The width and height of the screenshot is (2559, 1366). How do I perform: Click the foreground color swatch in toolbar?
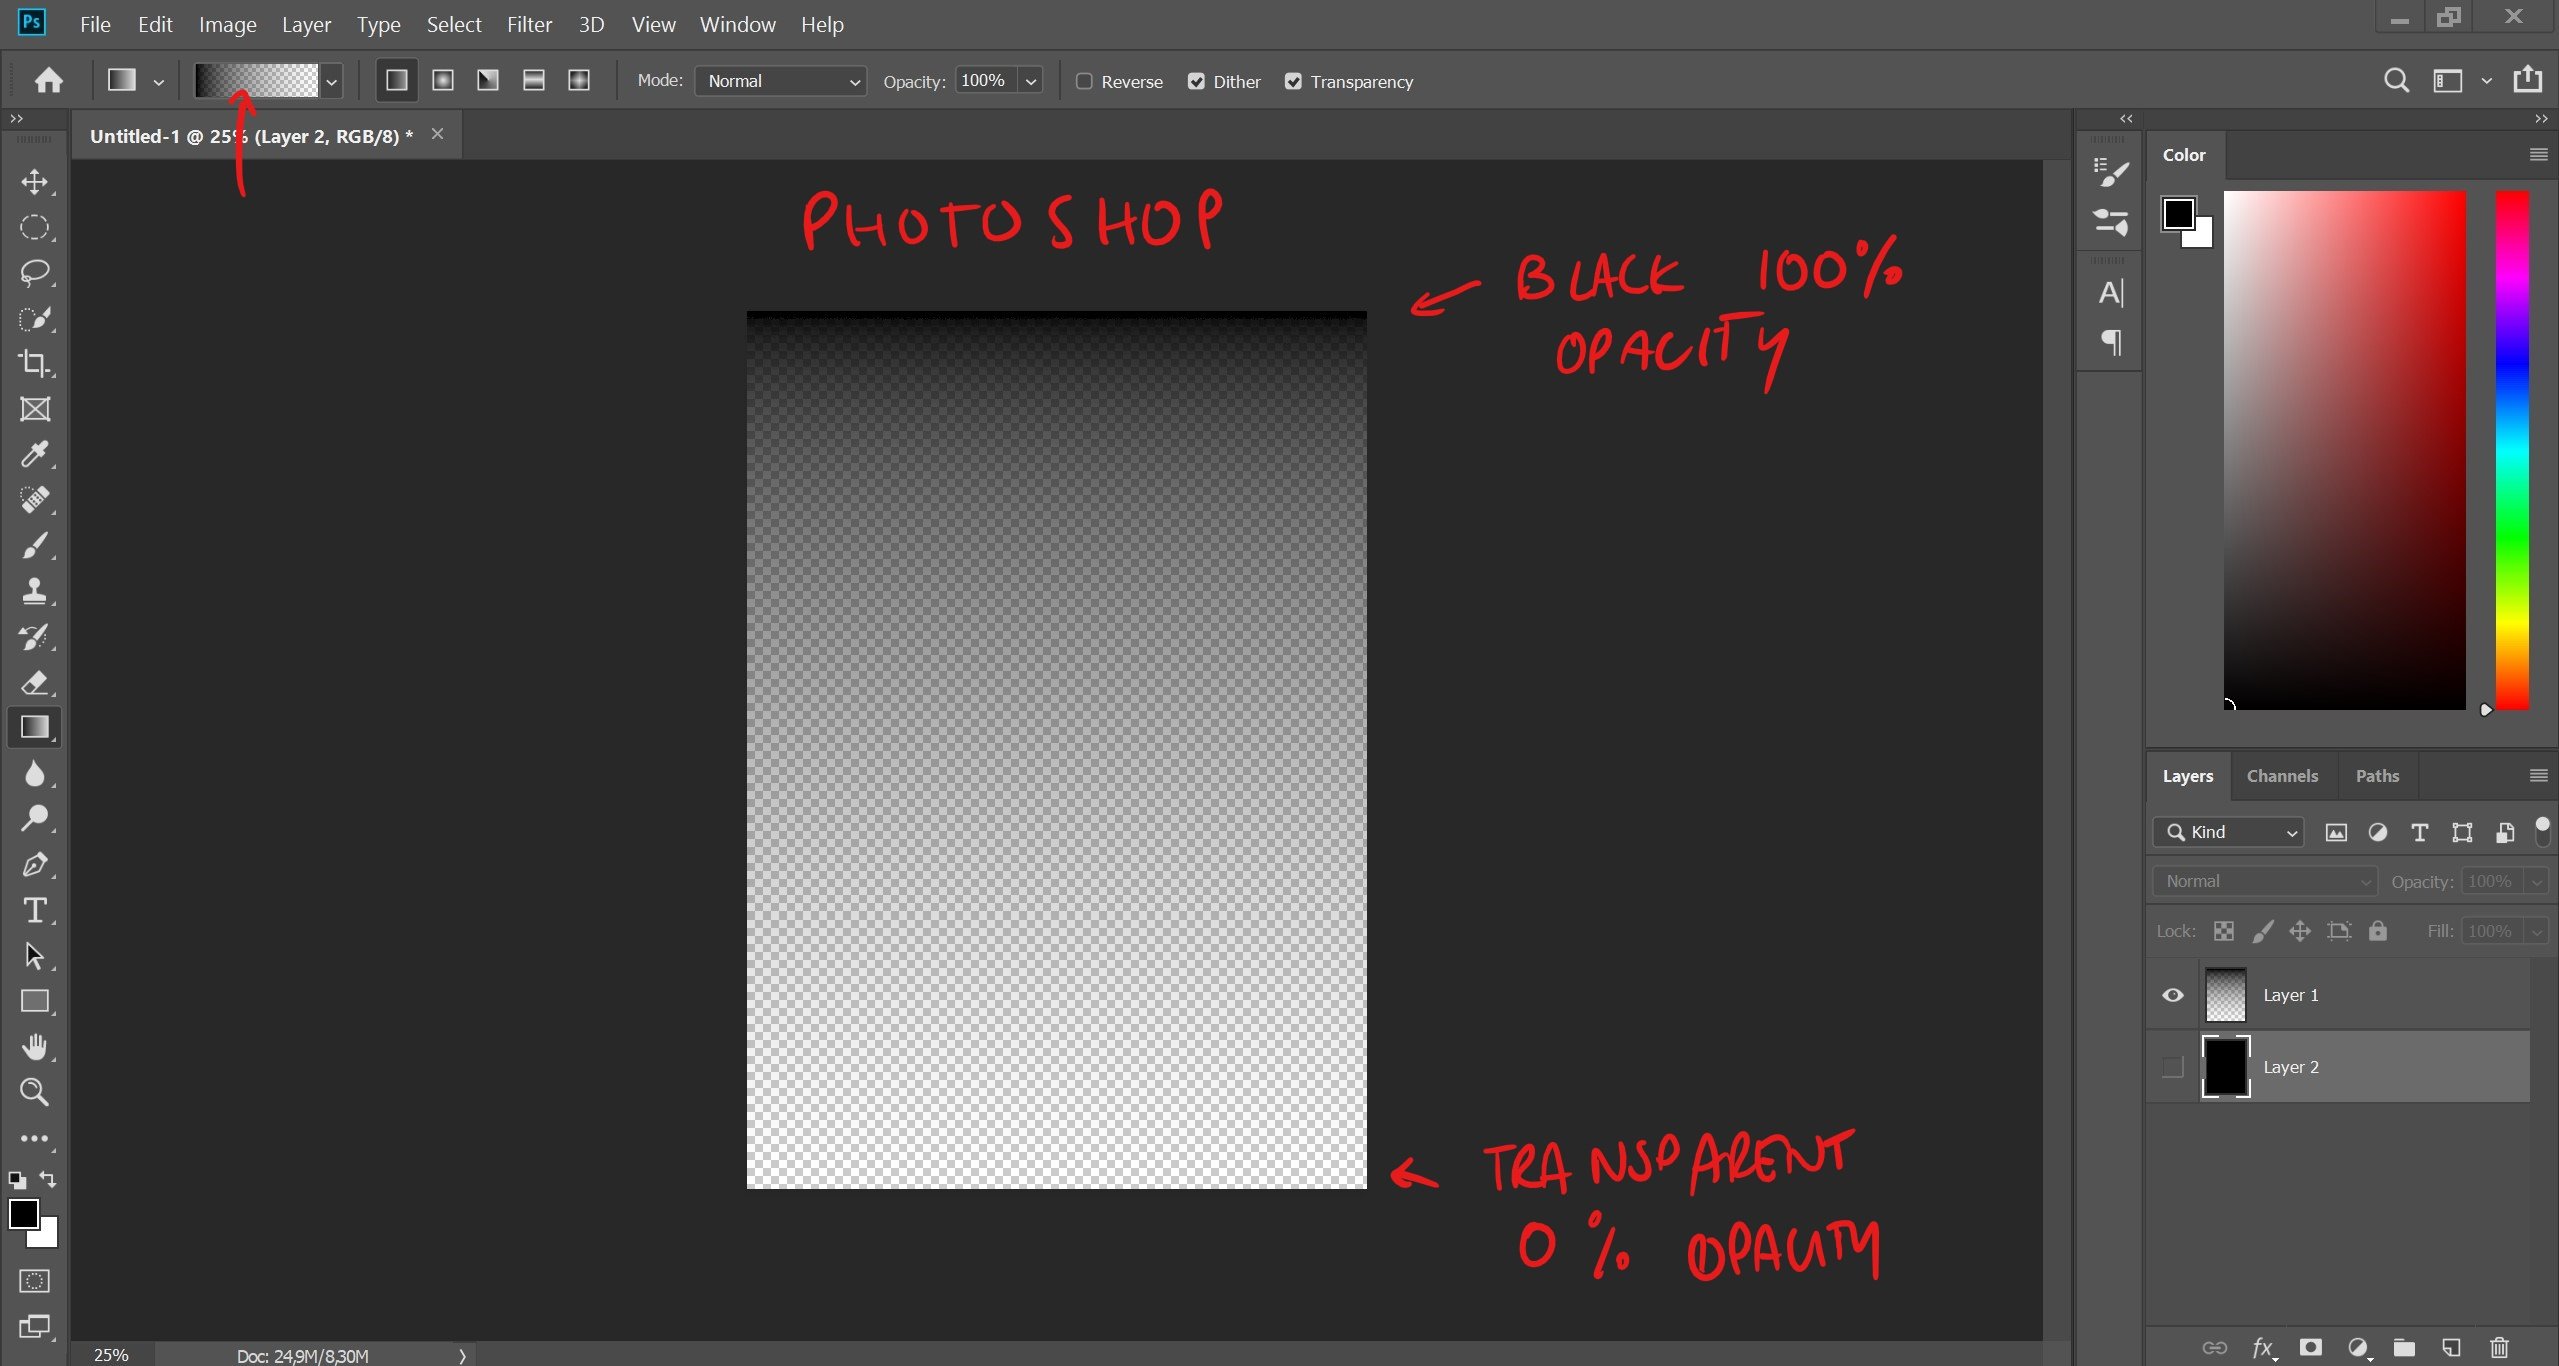click(x=24, y=1214)
